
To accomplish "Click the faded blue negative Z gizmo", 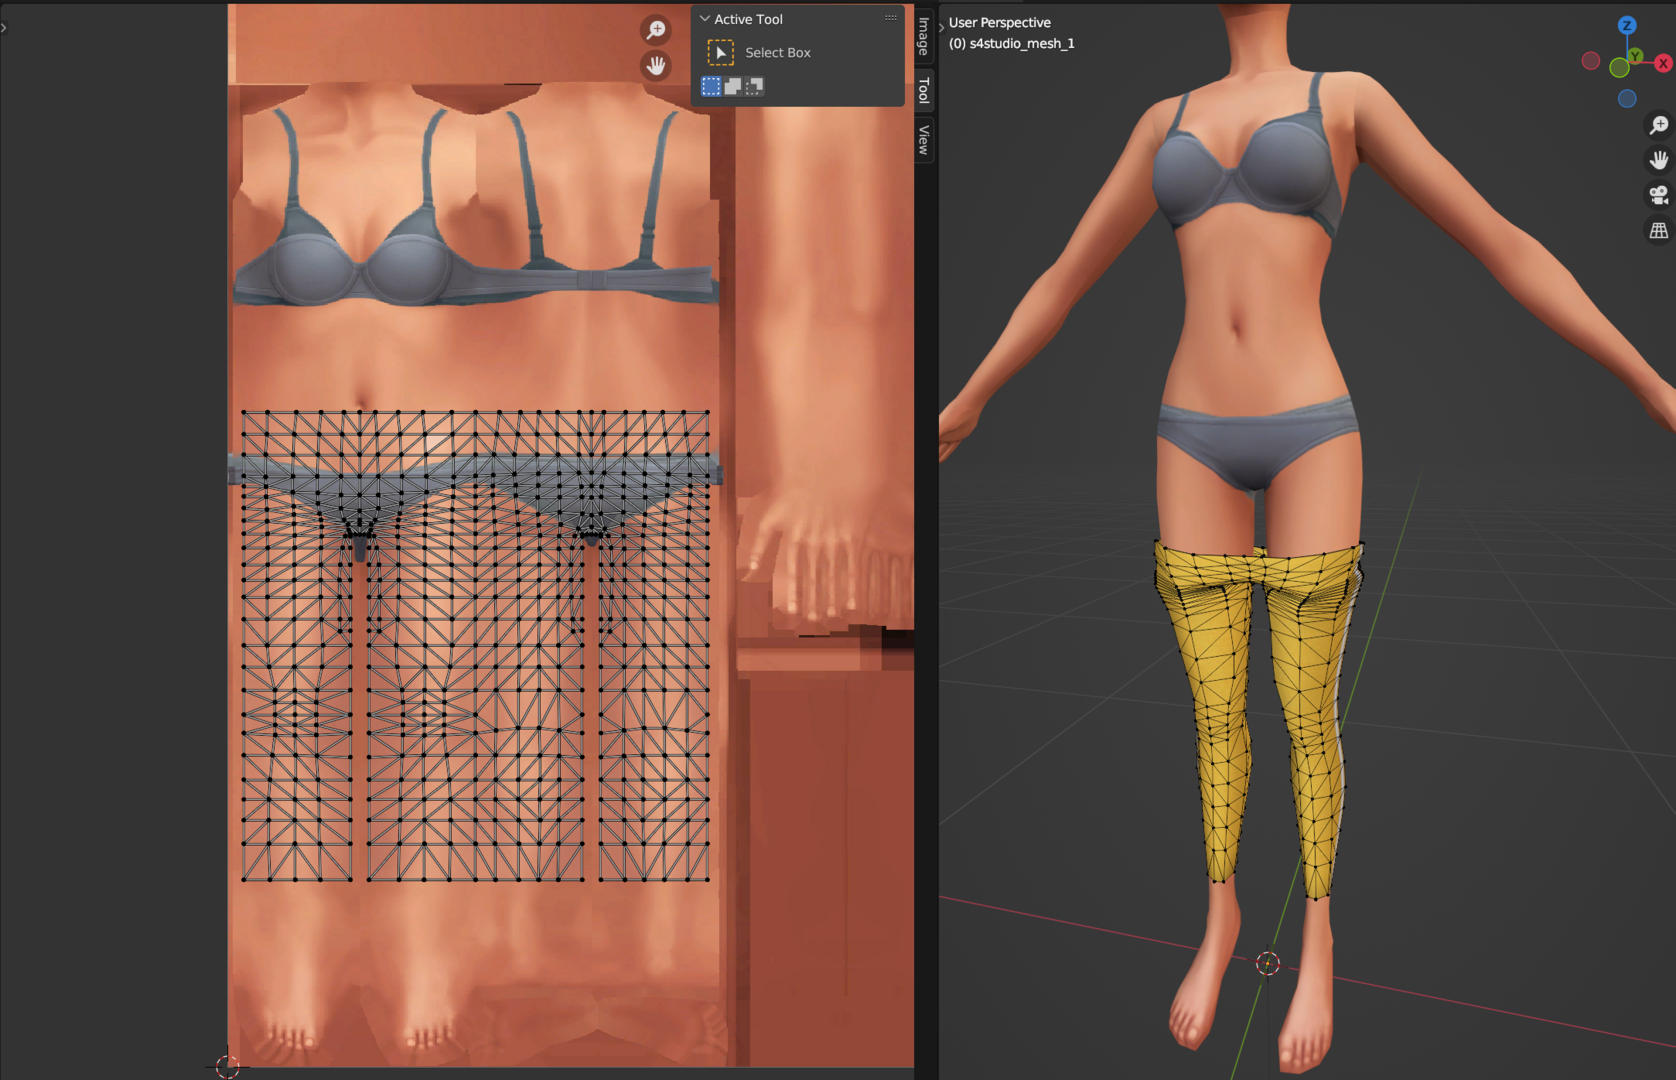I will pyautogui.click(x=1627, y=98).
